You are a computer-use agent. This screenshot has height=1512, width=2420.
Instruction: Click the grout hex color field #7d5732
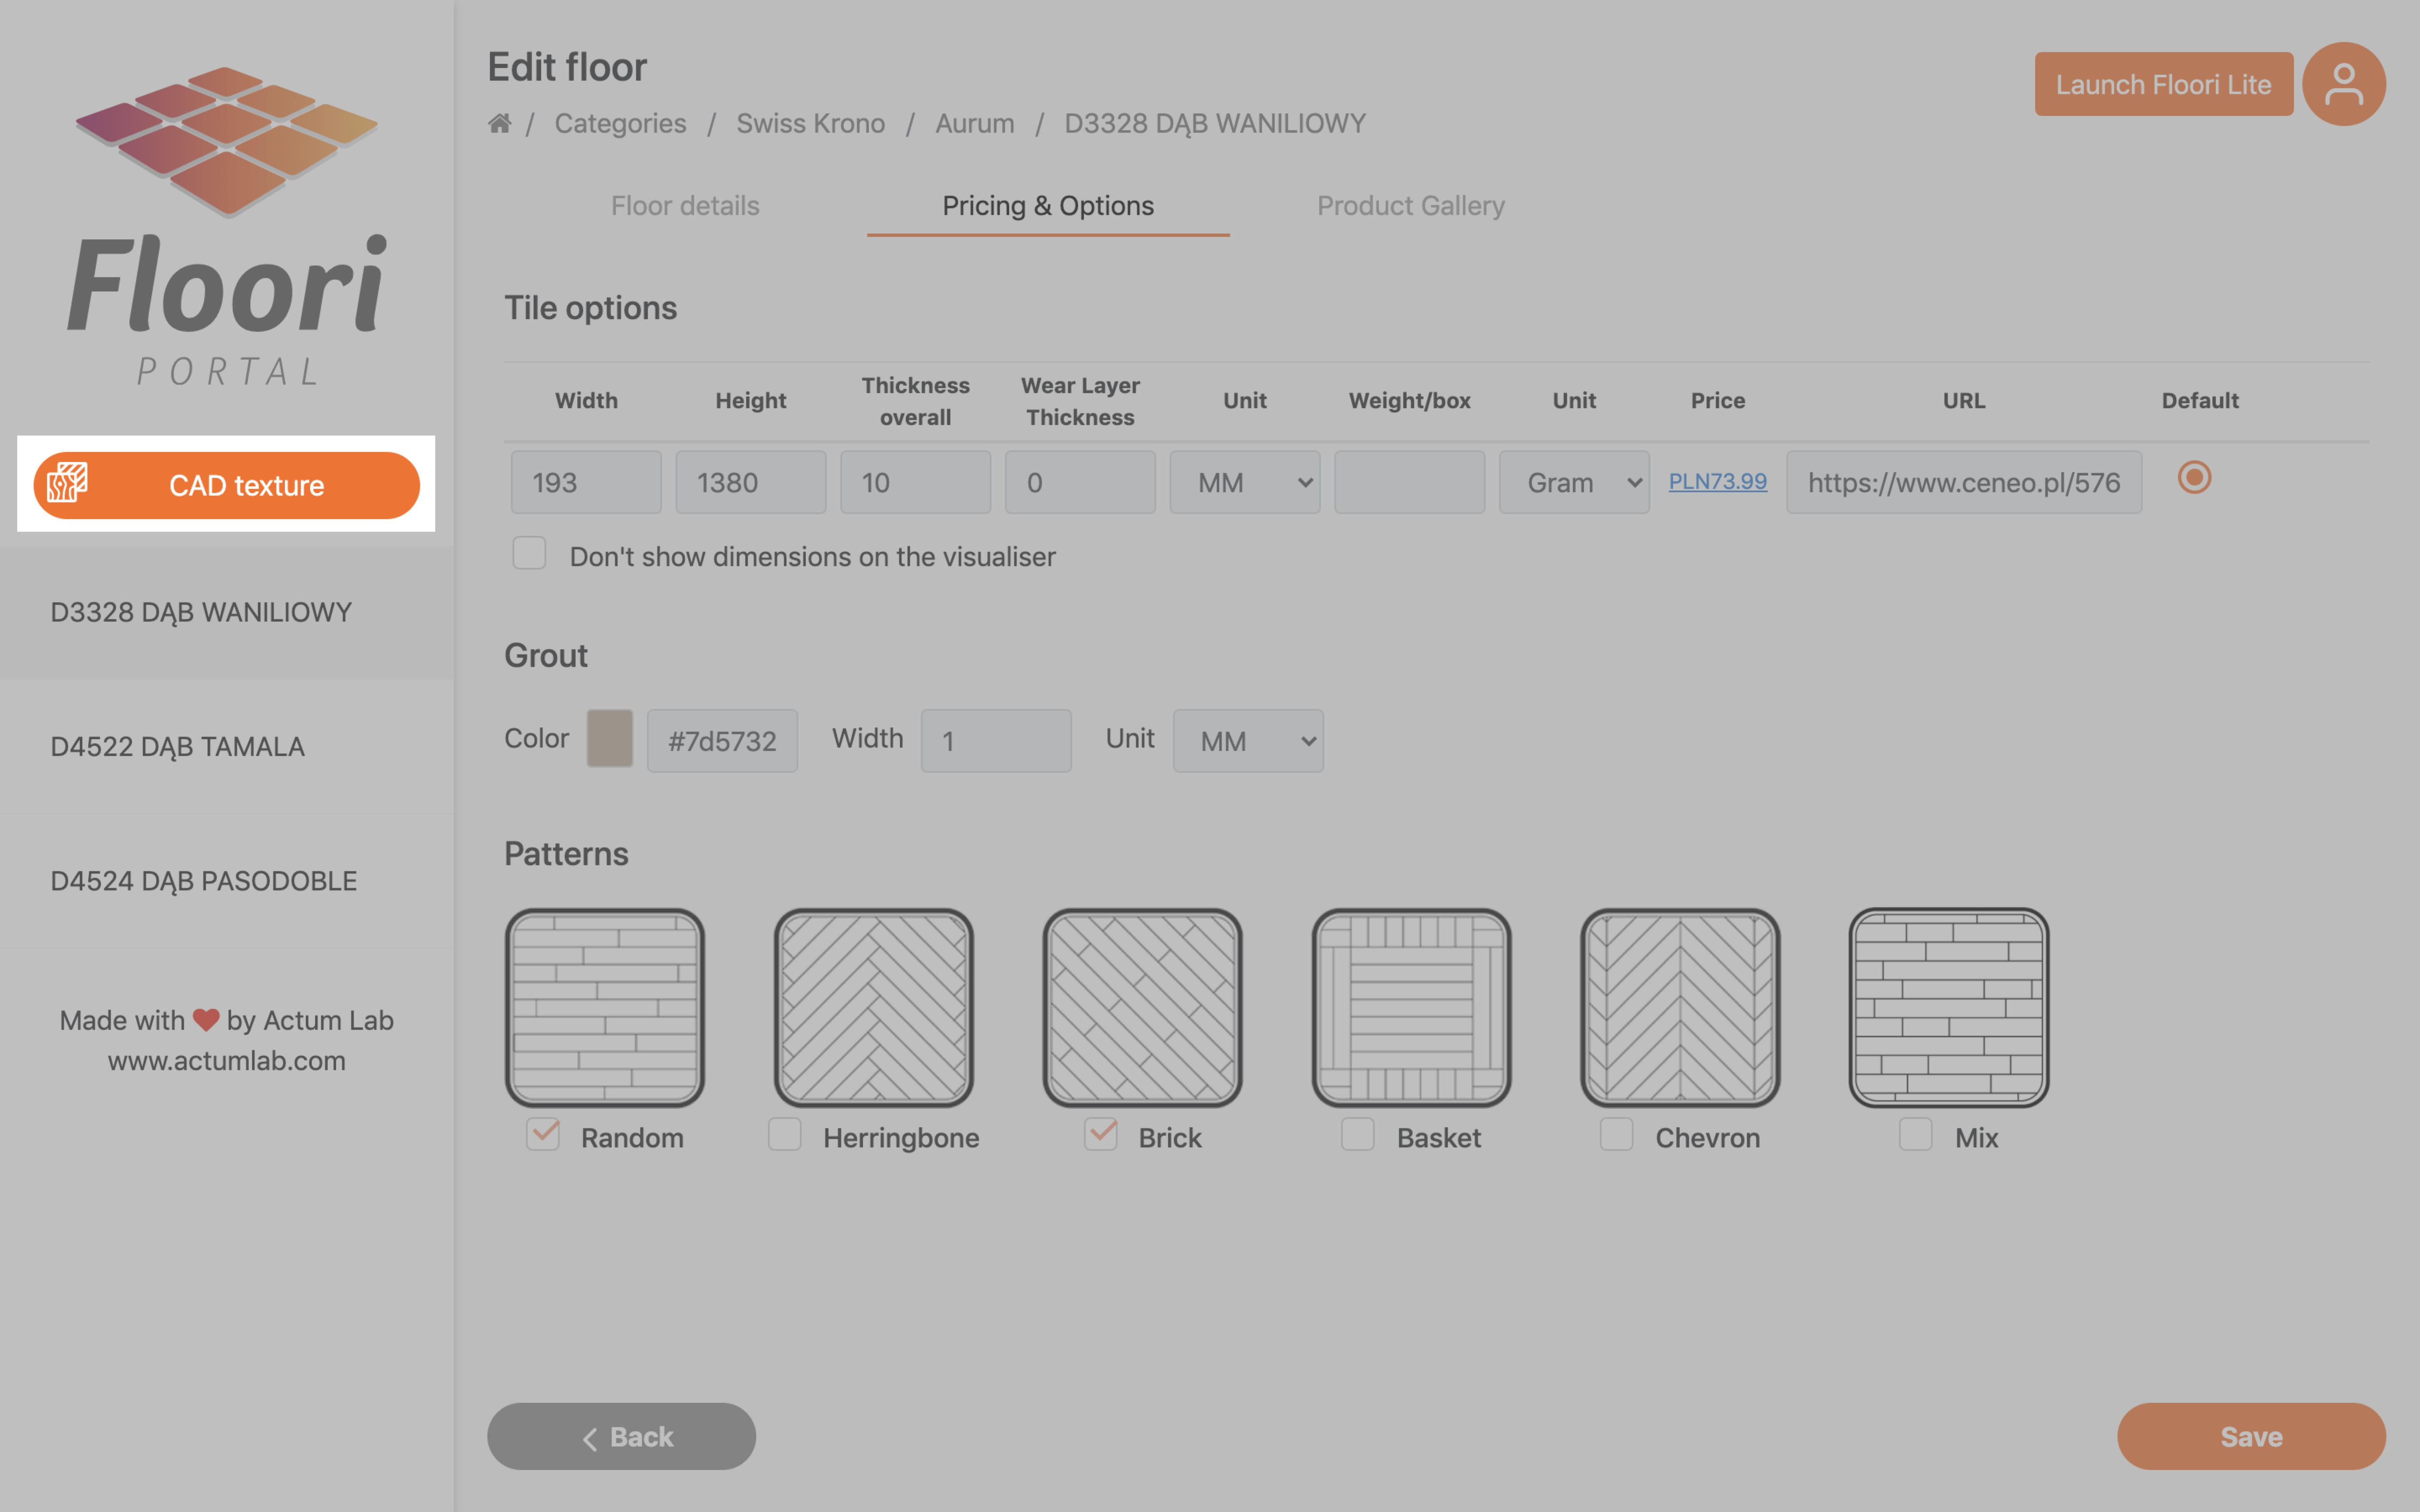pos(722,741)
